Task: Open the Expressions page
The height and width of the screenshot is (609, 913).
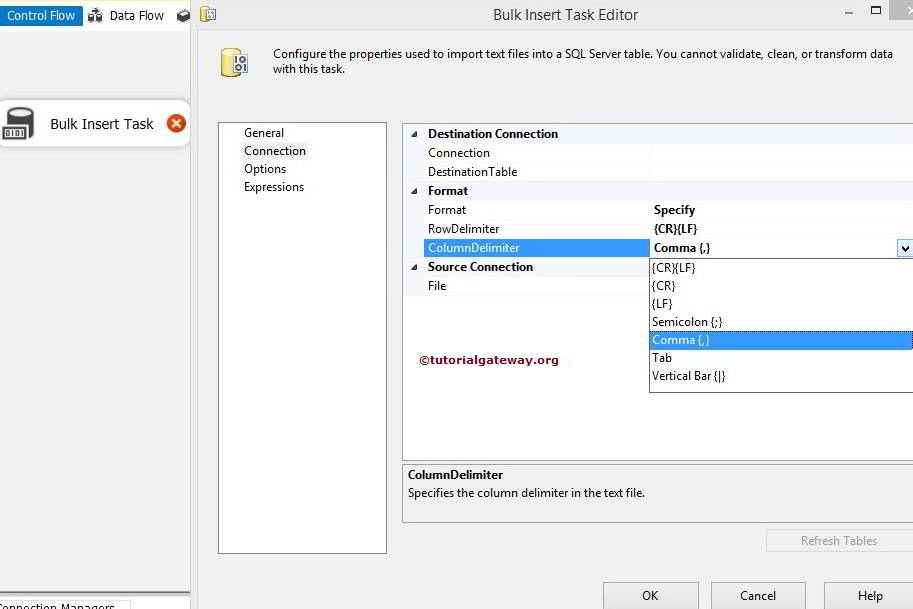Action: 274,187
